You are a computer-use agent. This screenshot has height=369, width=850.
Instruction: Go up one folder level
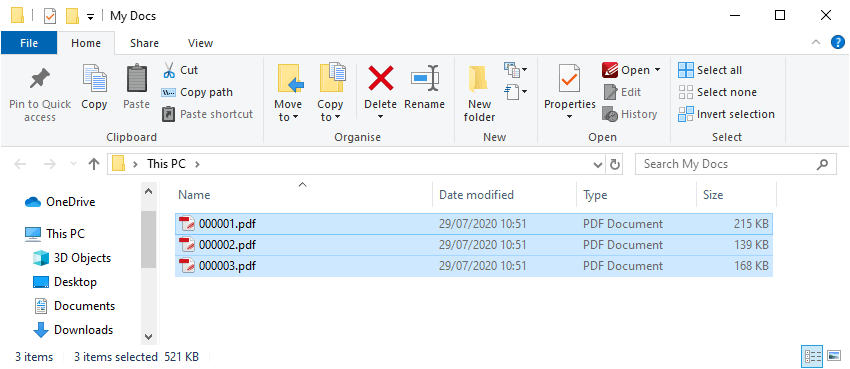point(94,164)
